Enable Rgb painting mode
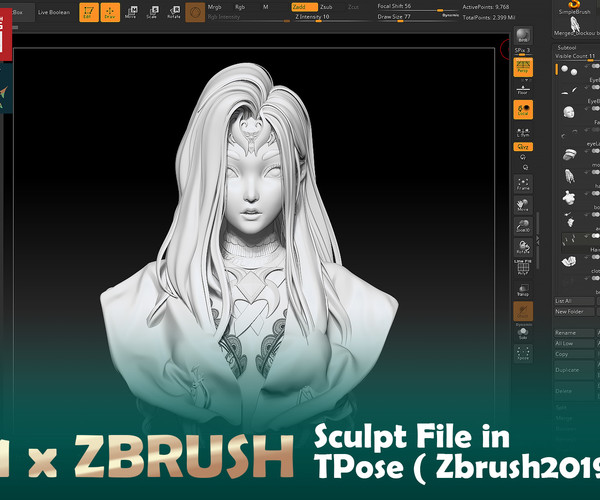600x500 pixels. (240, 7)
